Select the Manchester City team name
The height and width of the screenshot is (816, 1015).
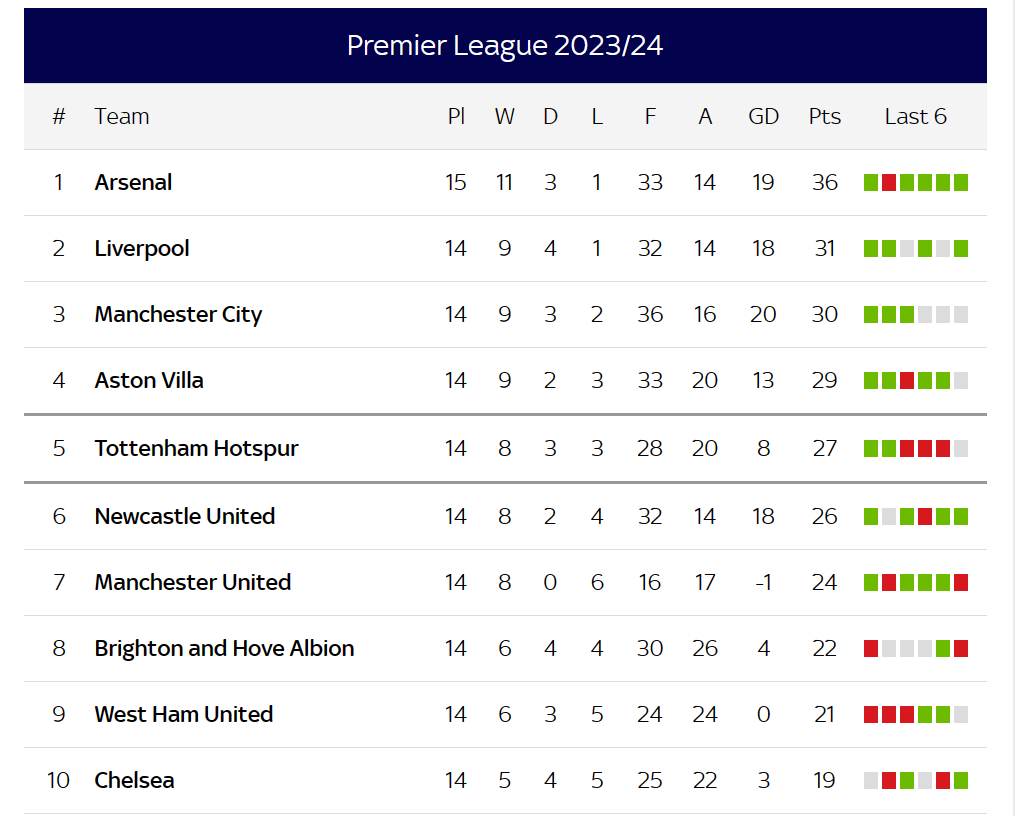pyautogui.click(x=178, y=314)
